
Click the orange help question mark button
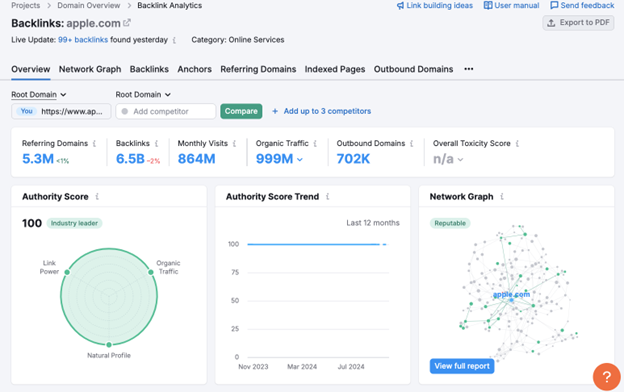[606, 376]
